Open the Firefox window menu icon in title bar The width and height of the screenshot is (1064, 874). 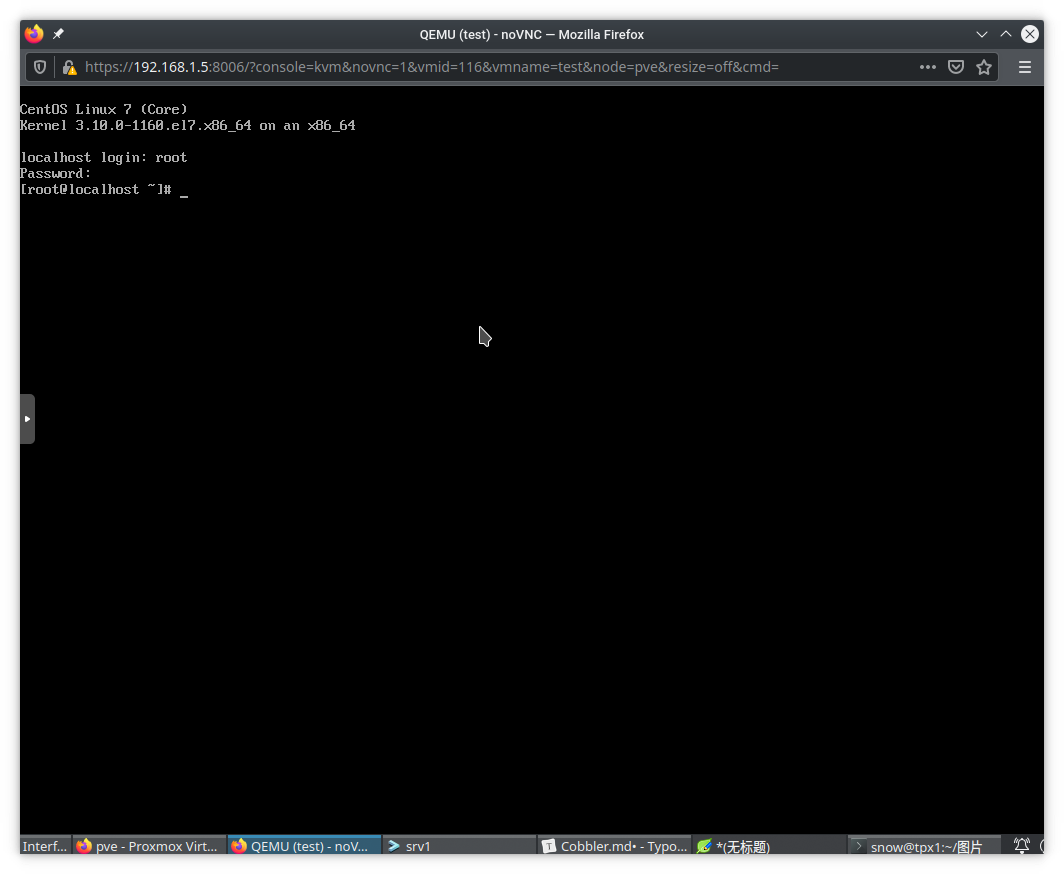(34, 34)
